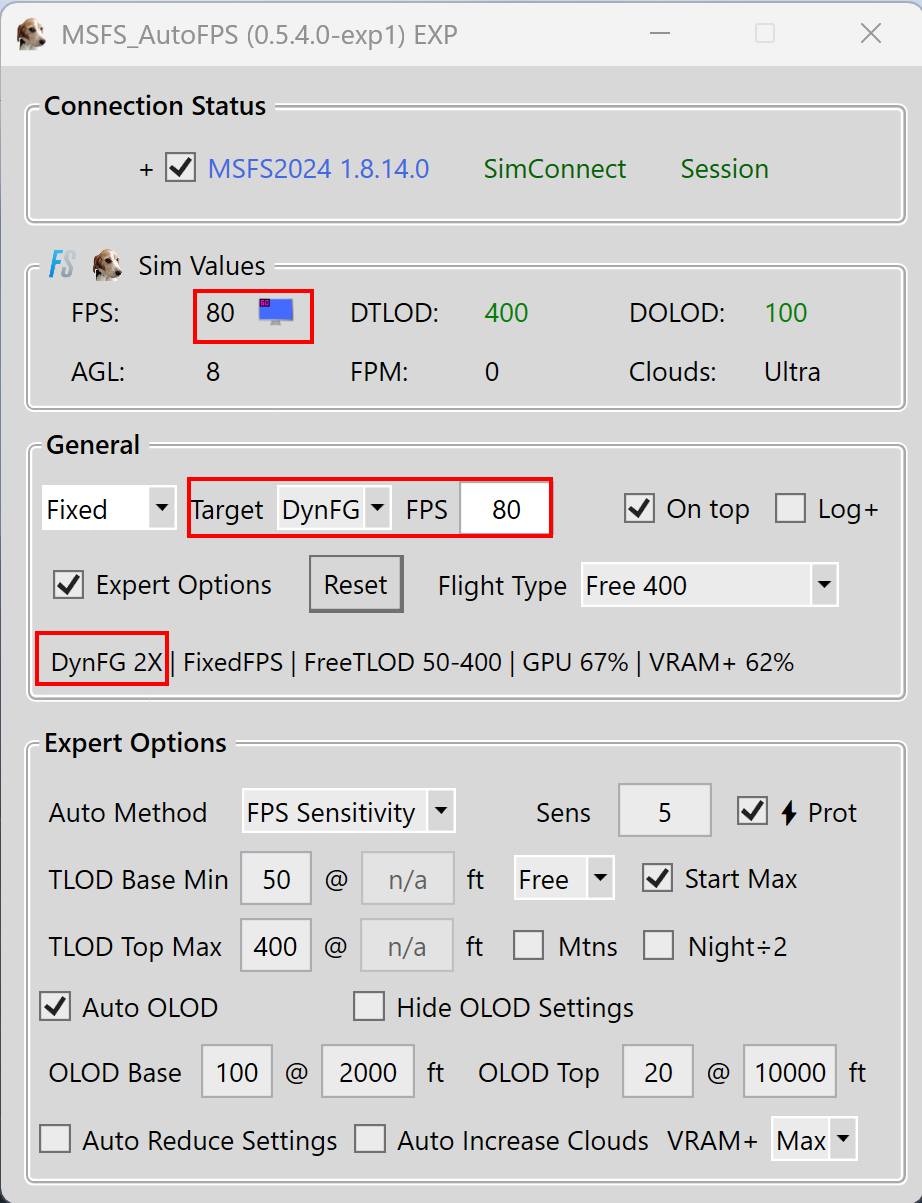Enable the Log+ checkbox
922x1203 pixels.
pyautogui.click(x=790, y=509)
